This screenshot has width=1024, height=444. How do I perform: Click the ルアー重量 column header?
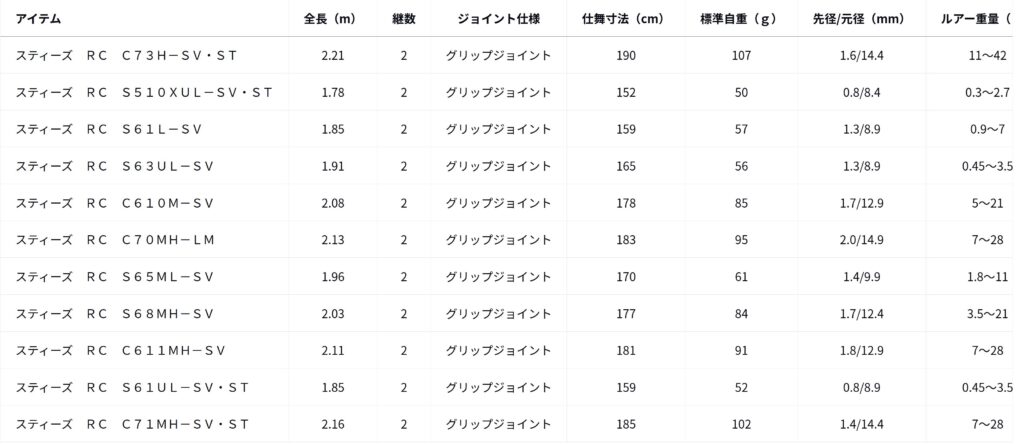click(977, 19)
